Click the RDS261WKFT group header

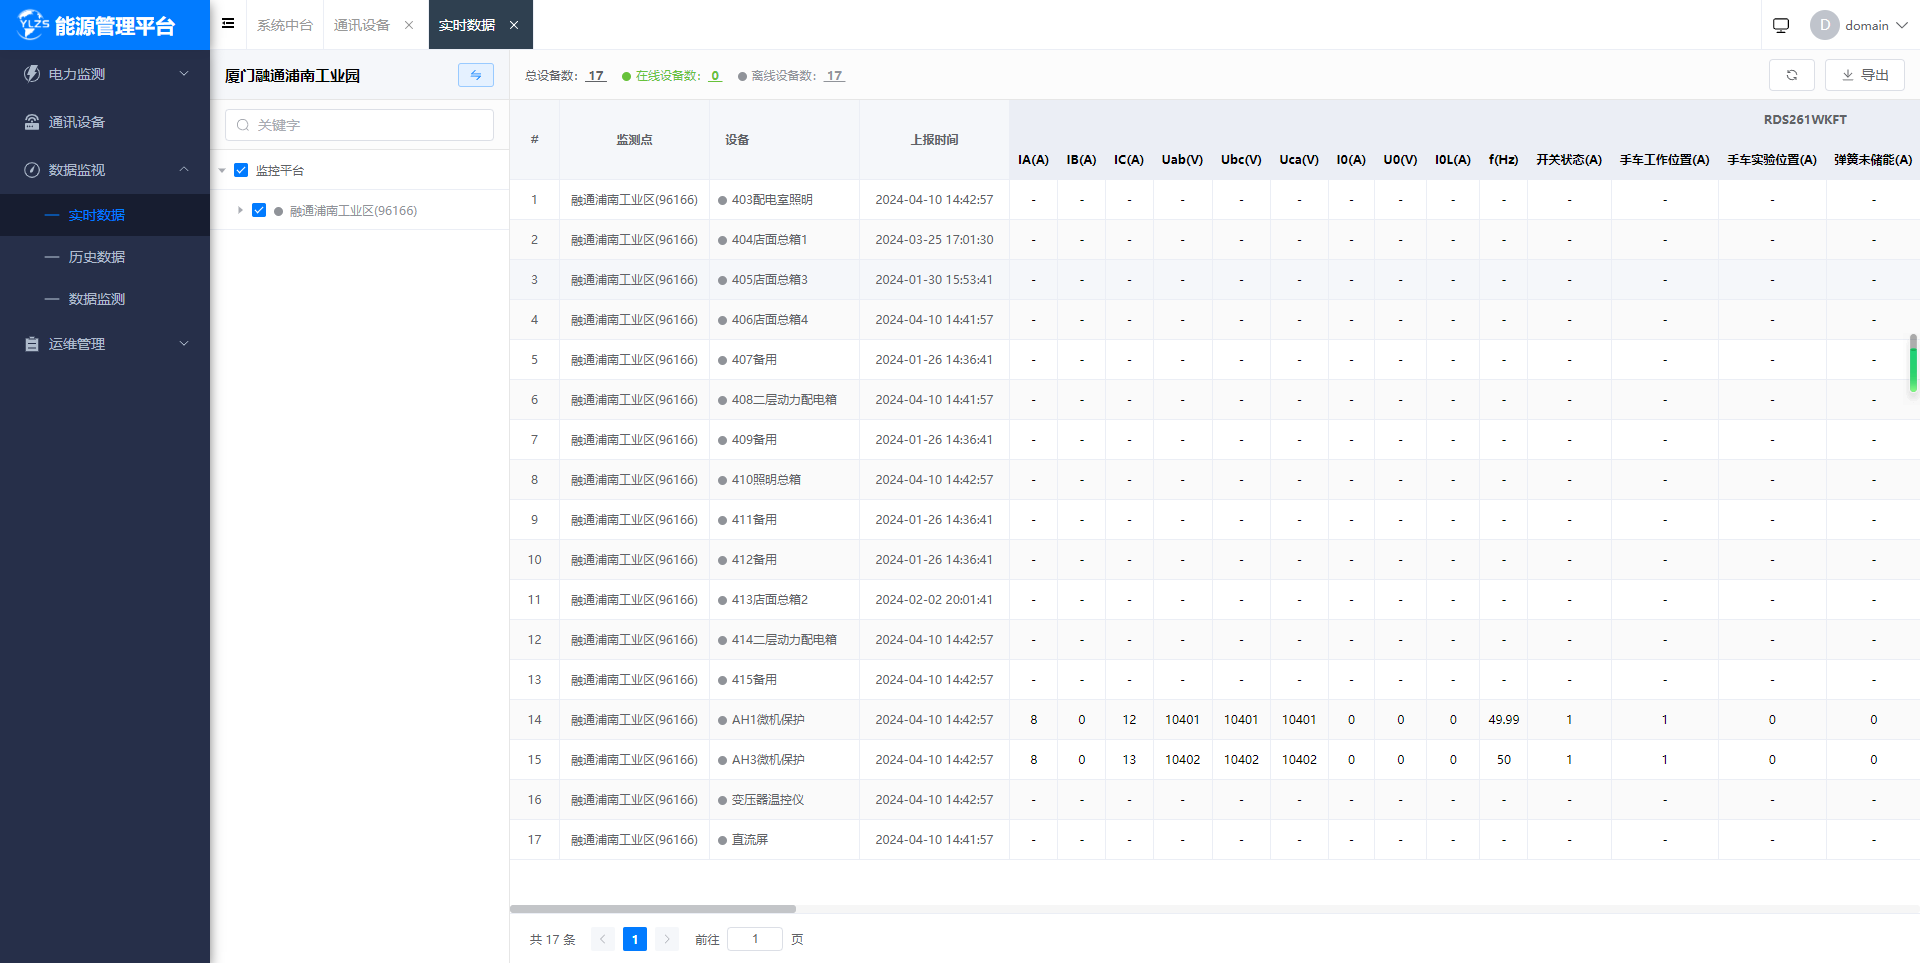tap(1805, 120)
